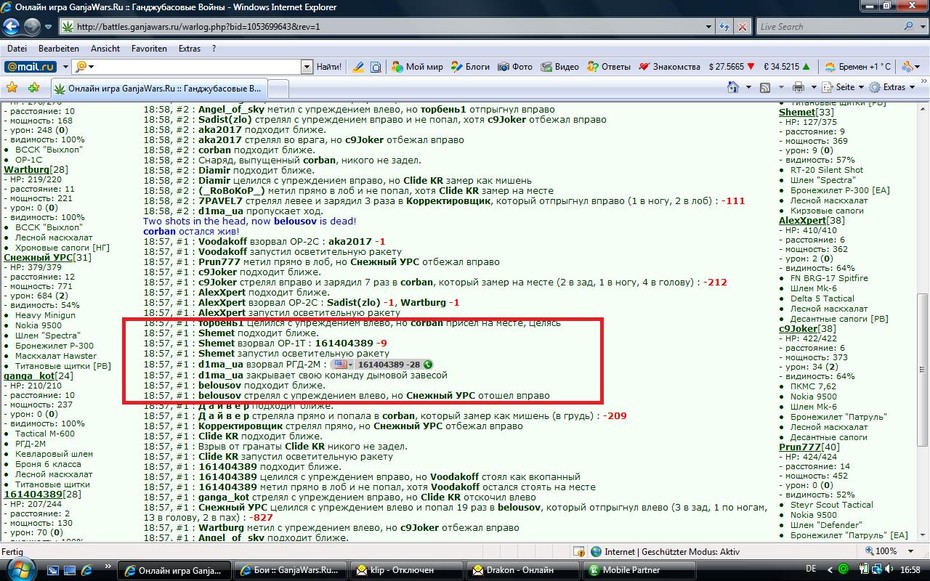Run search with the magnifier icon
The image size is (930, 581).
pyautogui.click(x=908, y=27)
